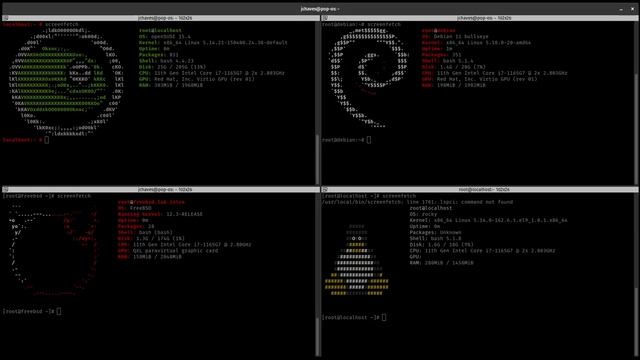
Task: Click the 'OS: rocky' line
Action: pyautogui.click(x=423, y=214)
